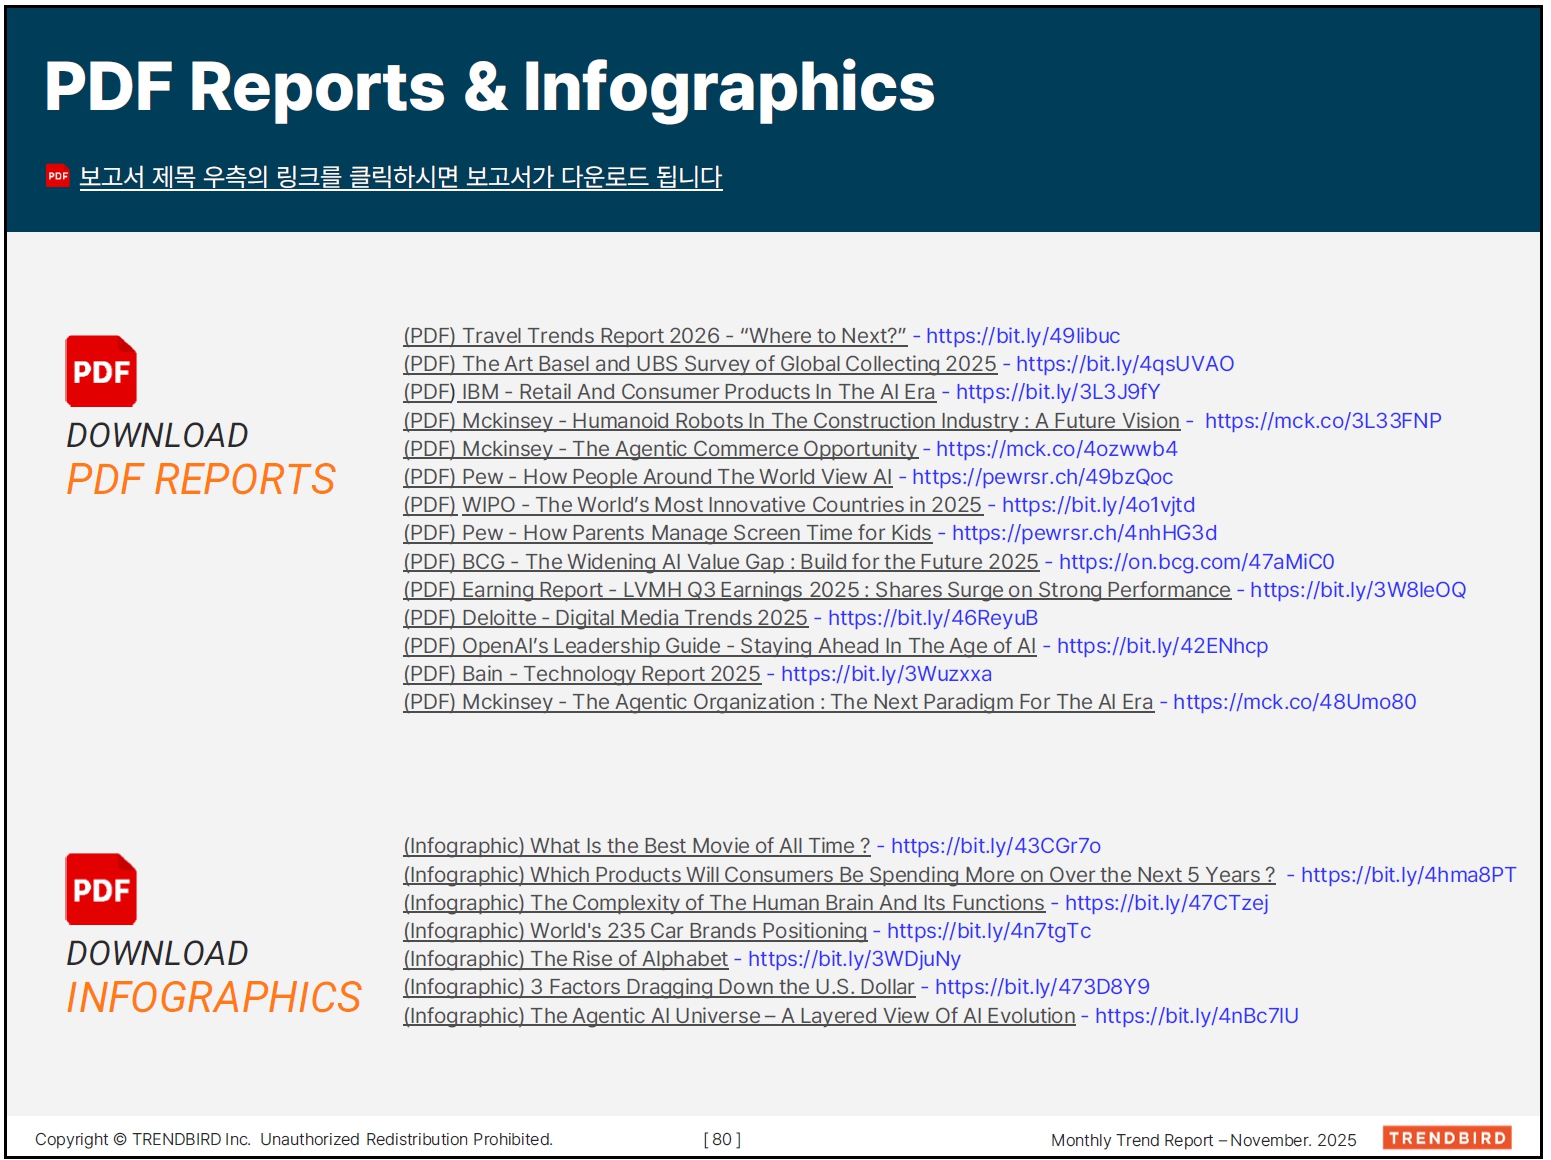Open BCG Widening AI Value Gap URL

1196,562
